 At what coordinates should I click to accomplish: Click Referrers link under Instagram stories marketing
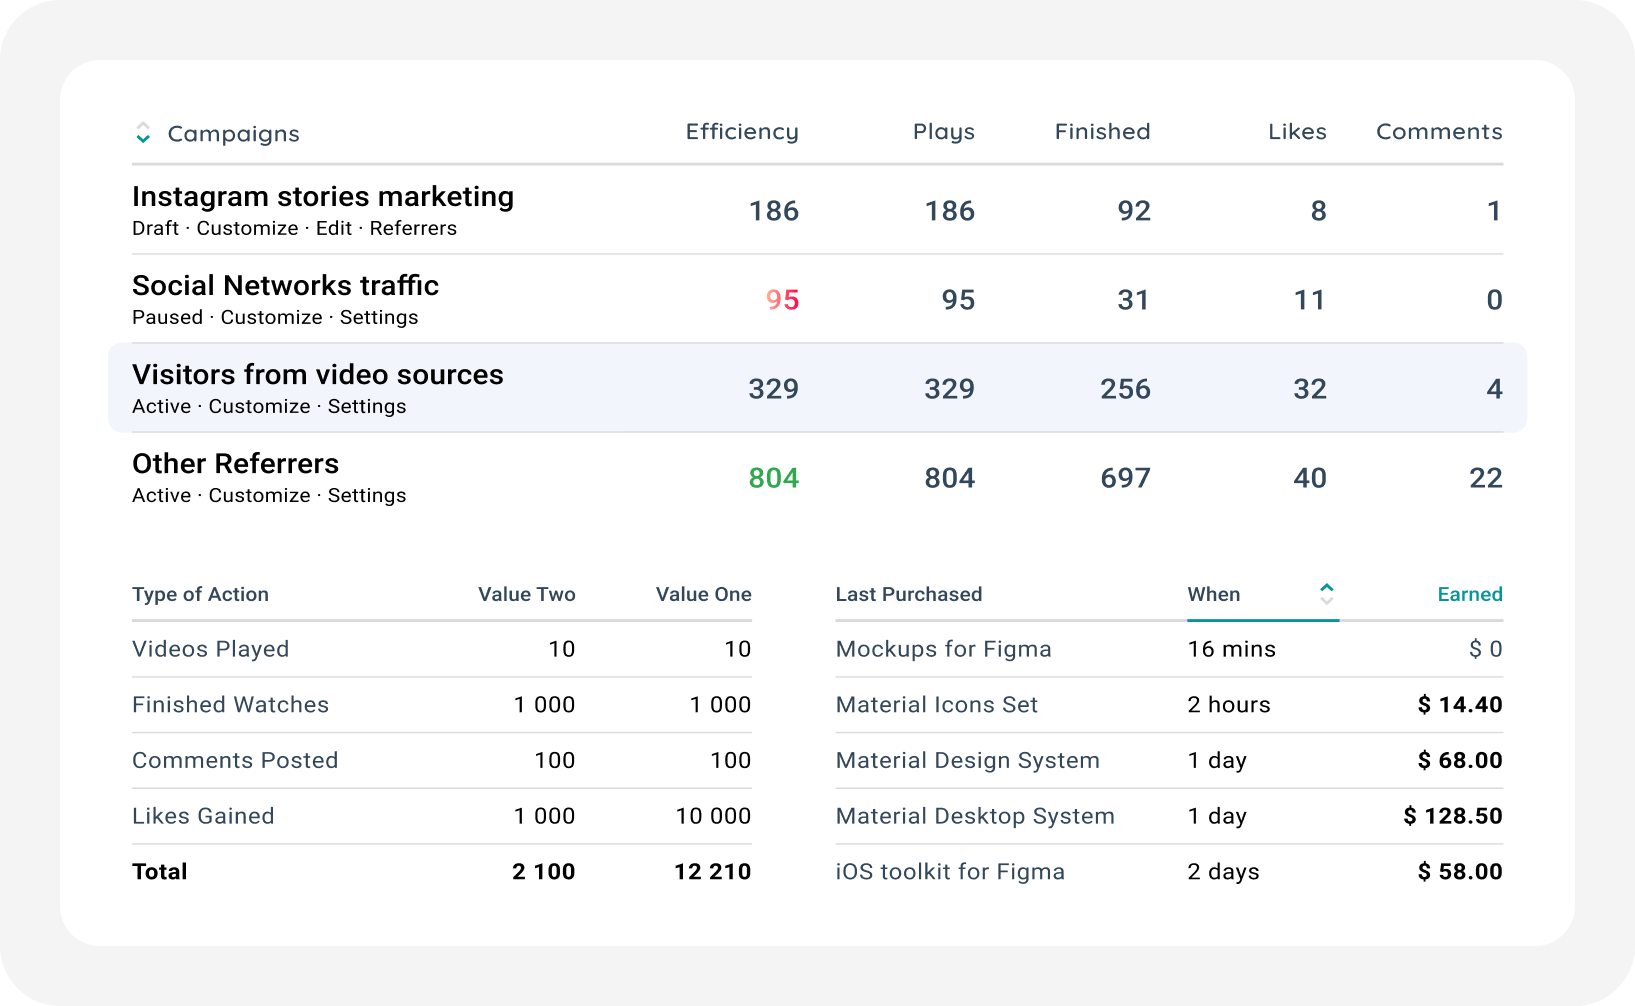pos(413,228)
